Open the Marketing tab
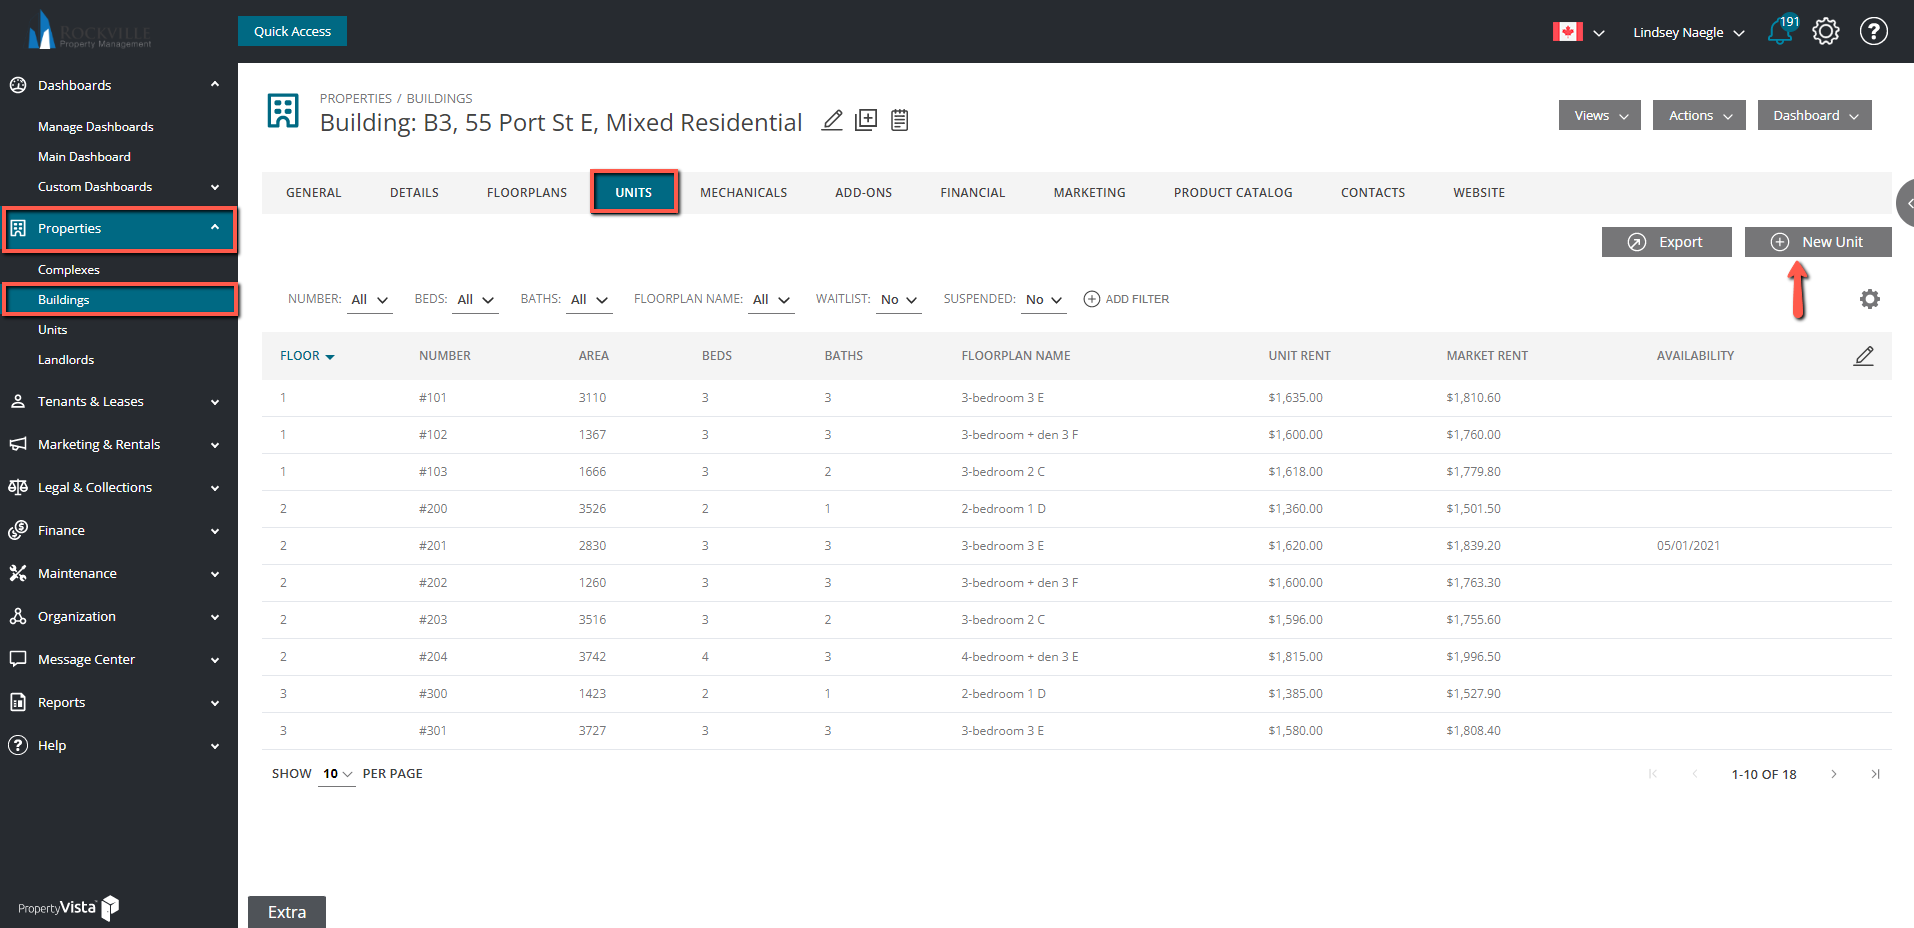Screen dimensions: 1914x928 [1090, 193]
